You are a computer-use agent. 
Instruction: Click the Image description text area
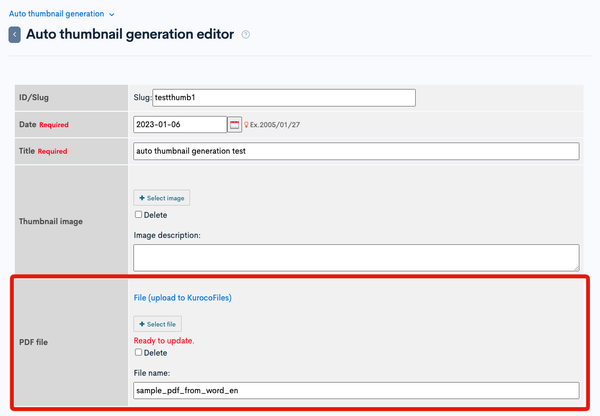(x=356, y=258)
